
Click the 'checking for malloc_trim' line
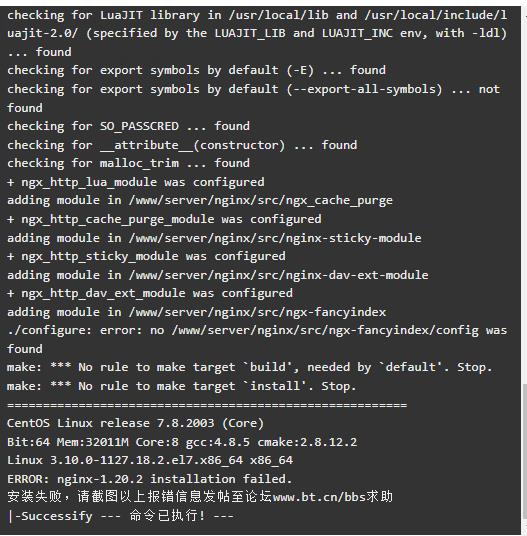coord(129,163)
